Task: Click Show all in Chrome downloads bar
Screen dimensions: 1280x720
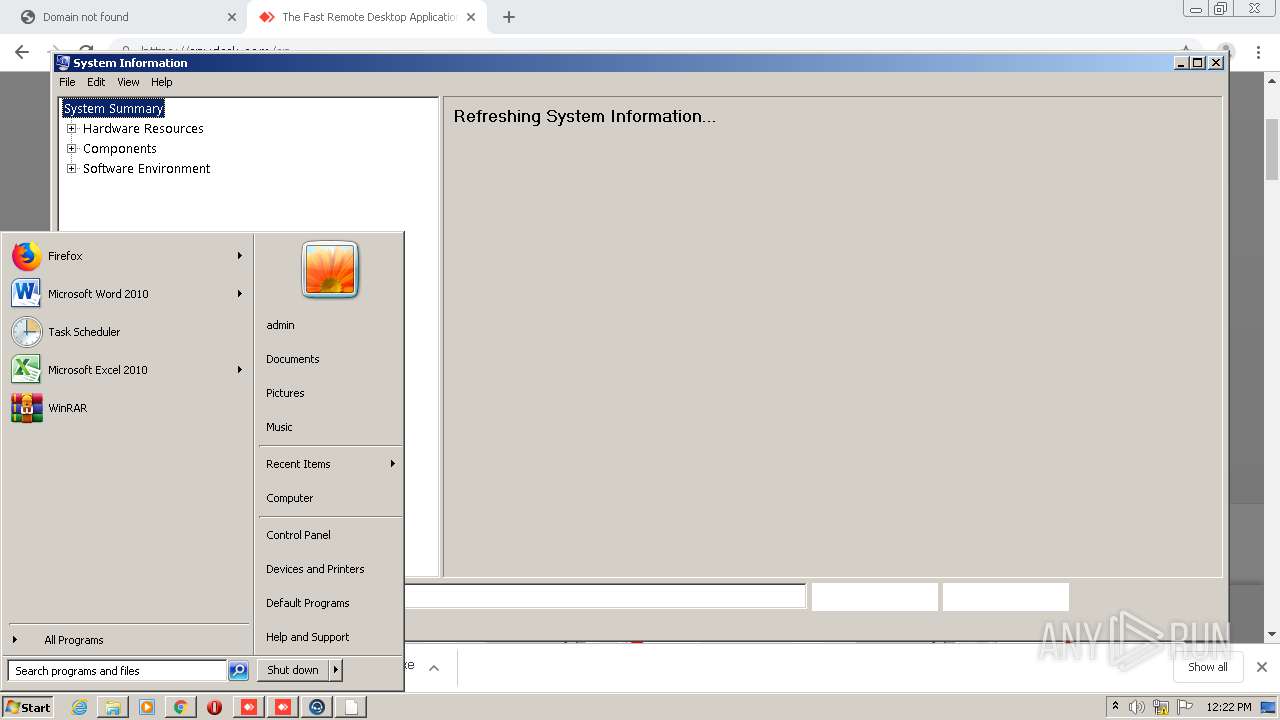Action: click(1207, 667)
